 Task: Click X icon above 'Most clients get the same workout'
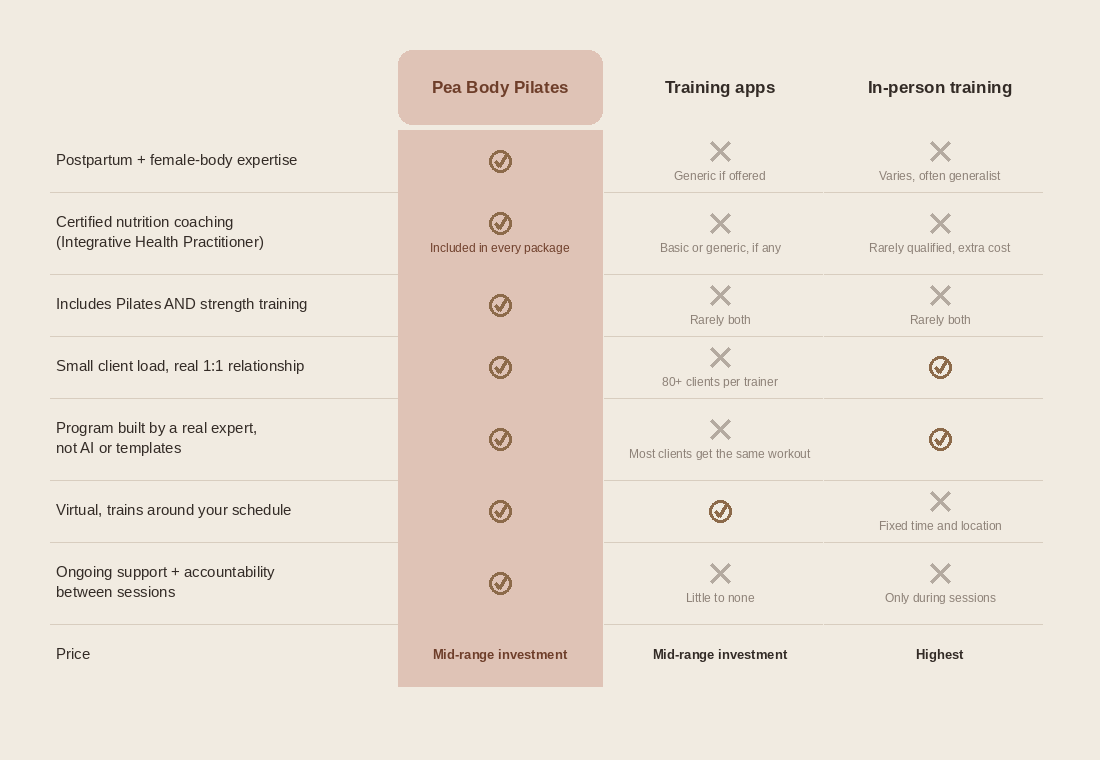tap(720, 430)
